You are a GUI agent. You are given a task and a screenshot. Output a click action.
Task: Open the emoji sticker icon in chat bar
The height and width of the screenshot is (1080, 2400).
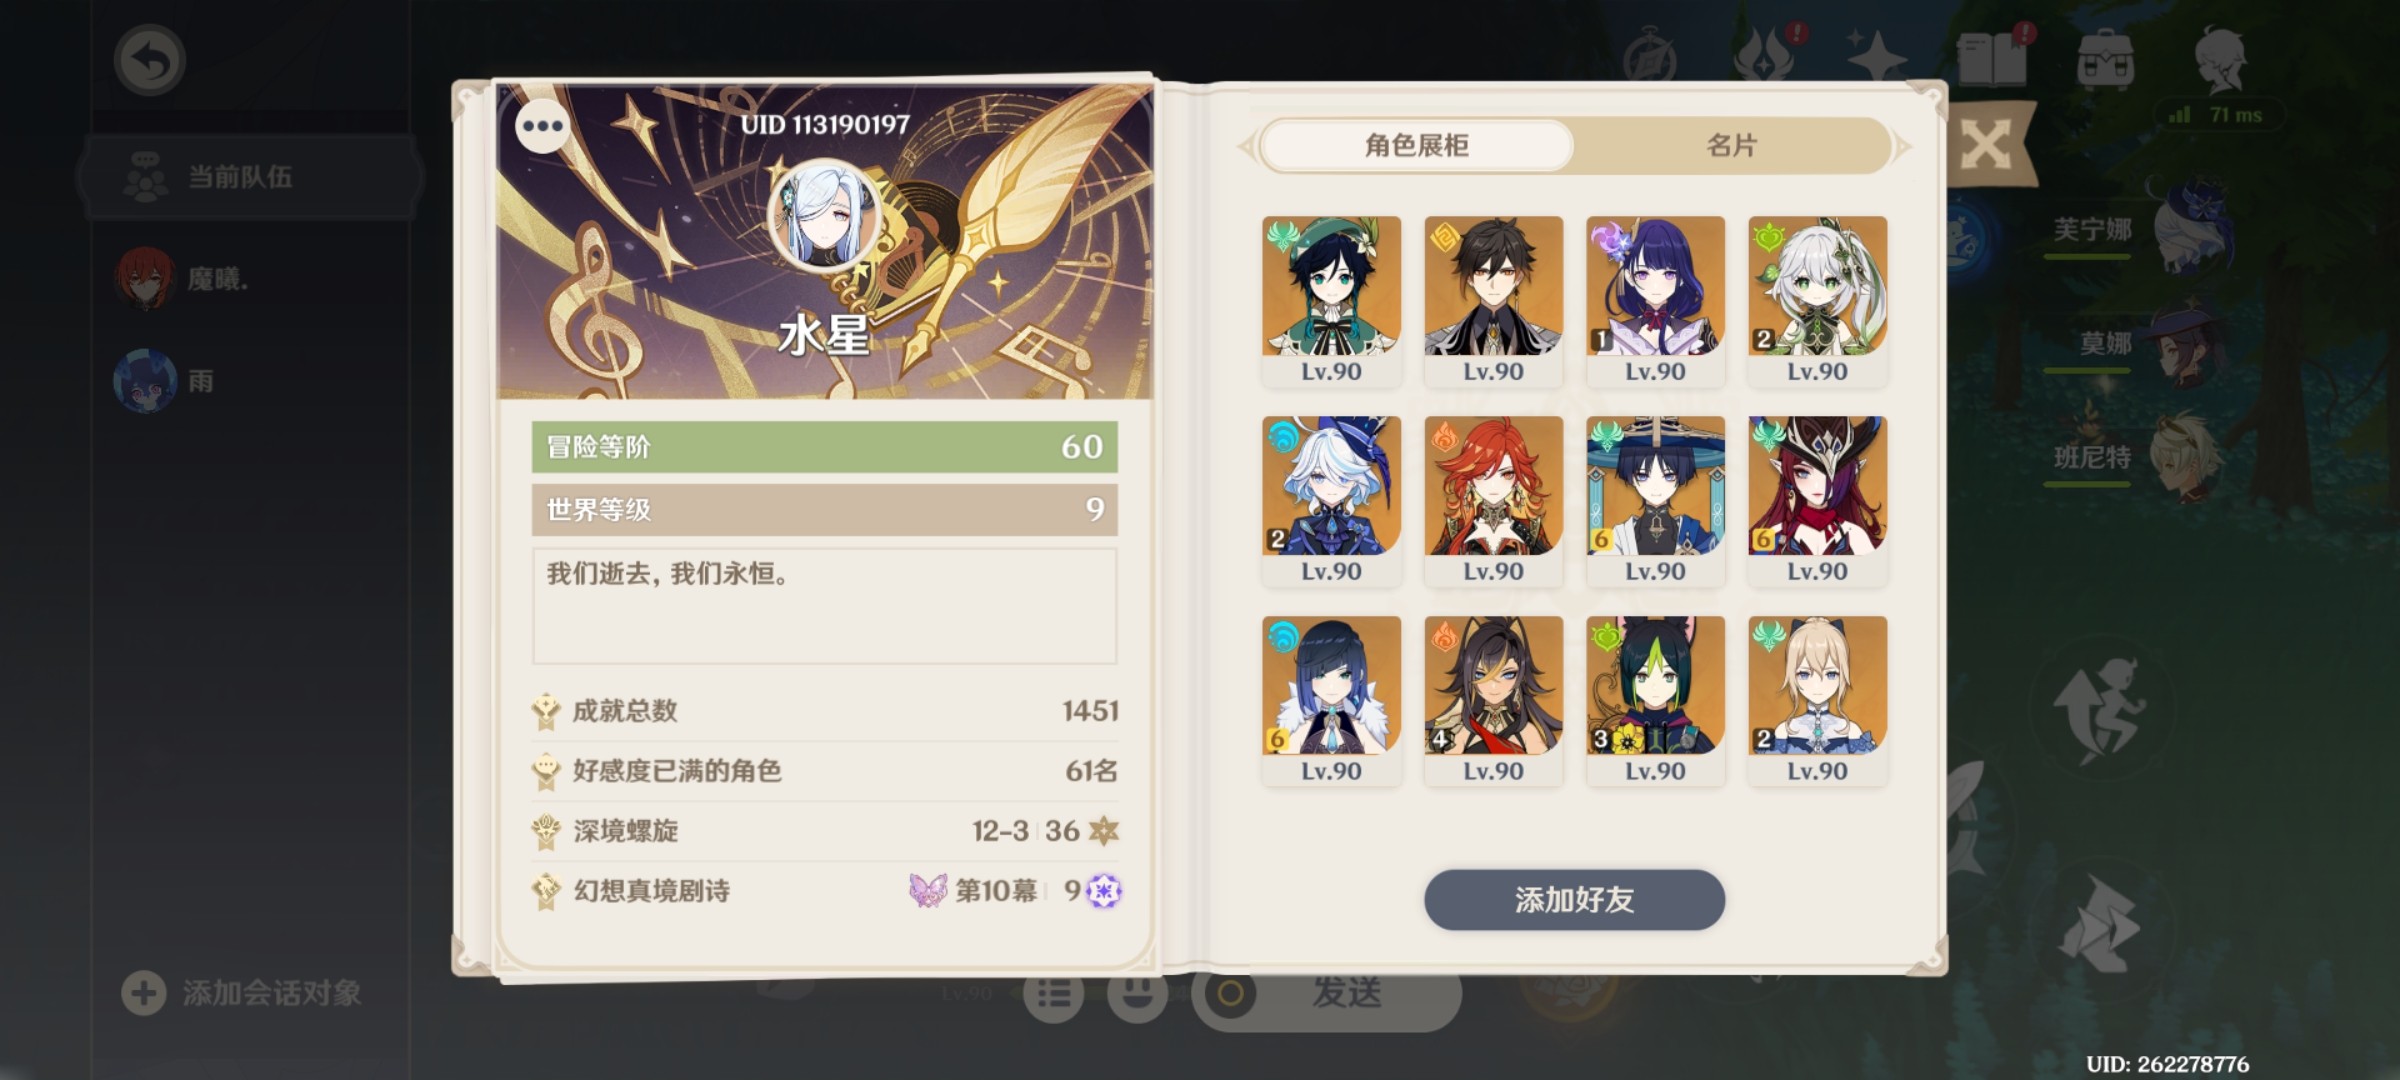point(1138,993)
